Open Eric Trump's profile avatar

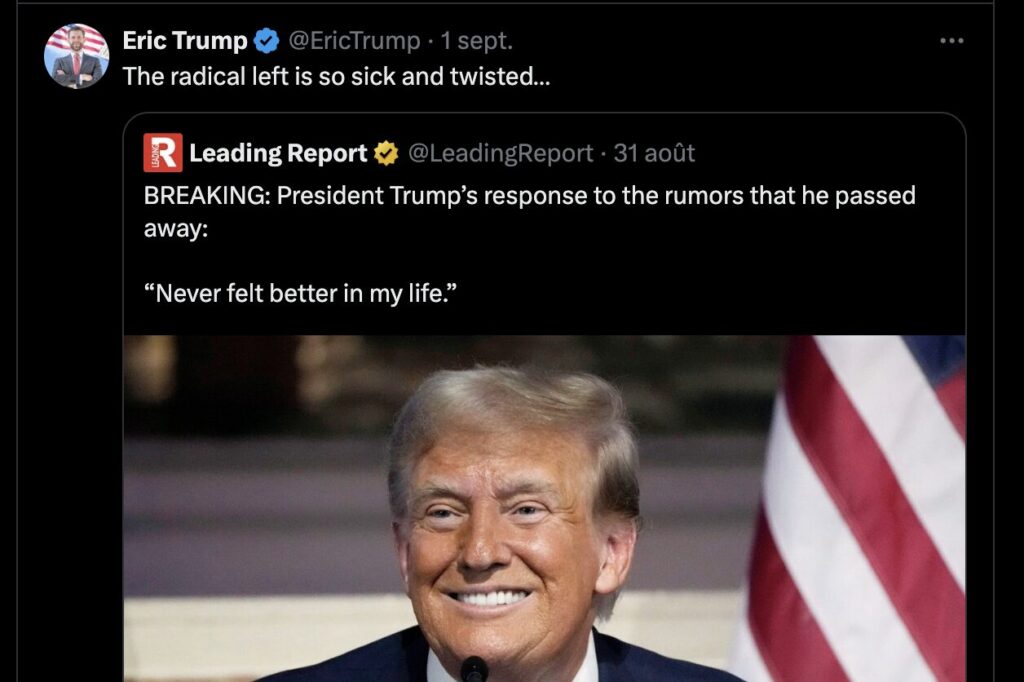76,56
